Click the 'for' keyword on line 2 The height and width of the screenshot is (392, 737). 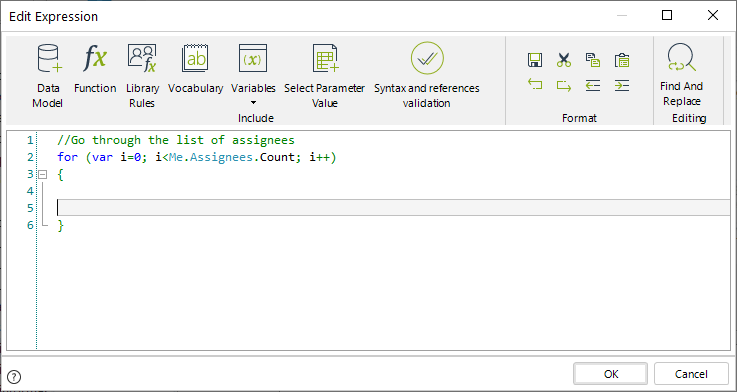pos(67,157)
